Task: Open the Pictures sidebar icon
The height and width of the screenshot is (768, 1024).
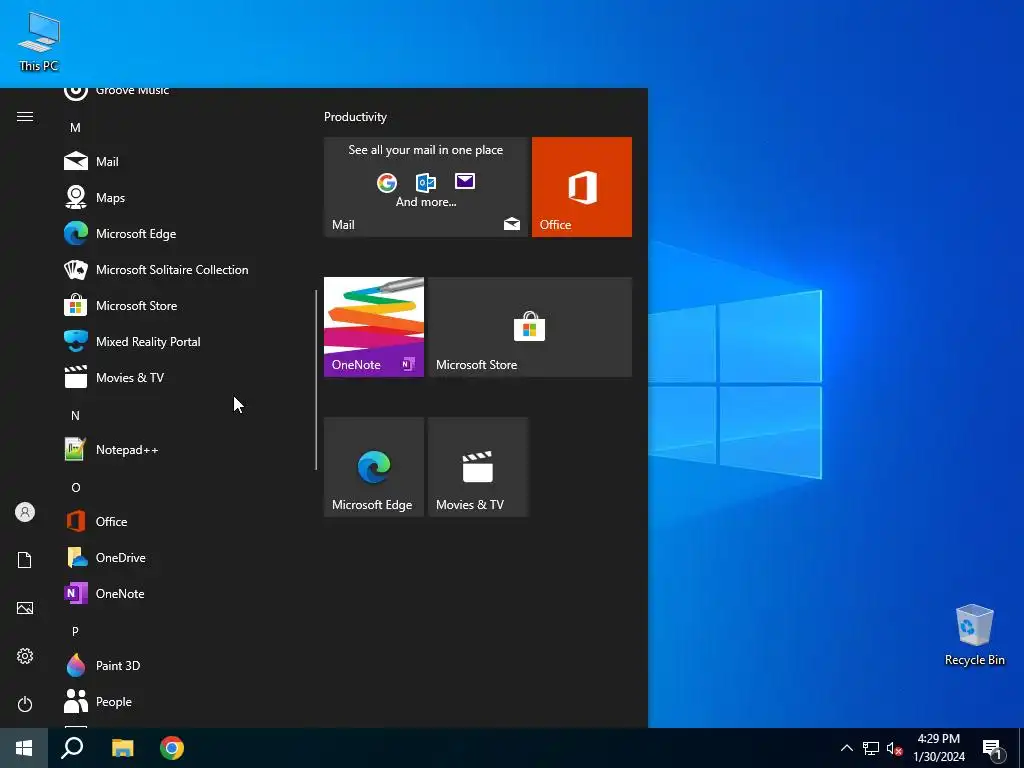Action: [x=25, y=608]
